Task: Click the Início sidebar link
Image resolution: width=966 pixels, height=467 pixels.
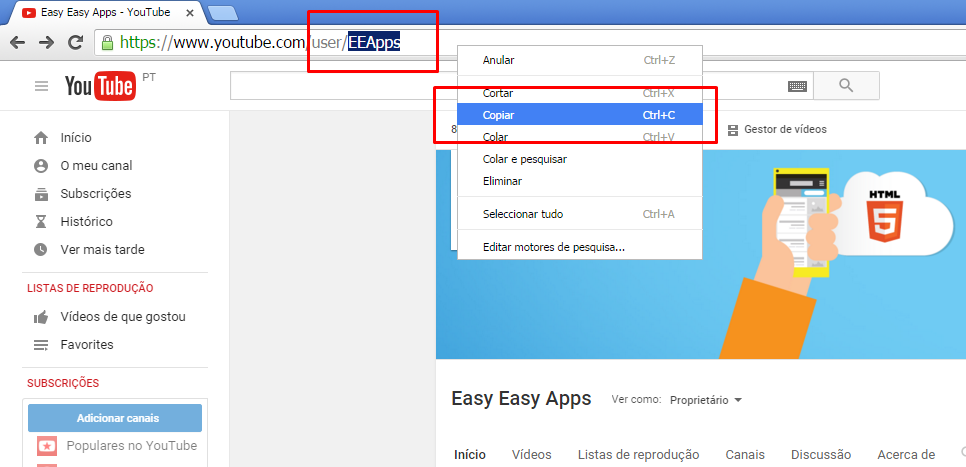Action: click(x=76, y=138)
